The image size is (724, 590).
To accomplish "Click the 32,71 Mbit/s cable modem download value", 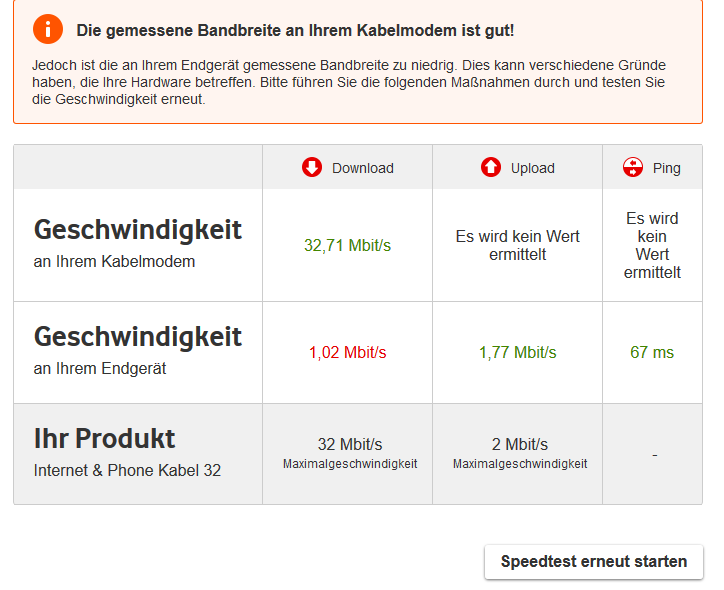I will click(346, 245).
